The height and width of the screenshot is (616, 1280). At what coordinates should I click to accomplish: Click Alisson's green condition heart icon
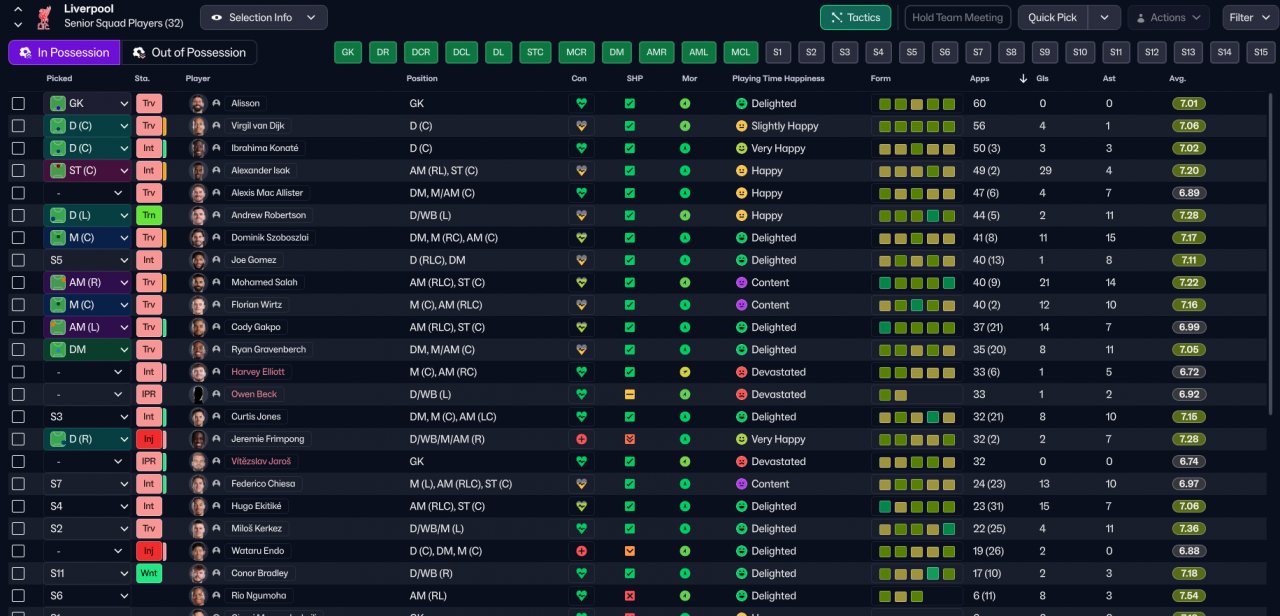580,103
